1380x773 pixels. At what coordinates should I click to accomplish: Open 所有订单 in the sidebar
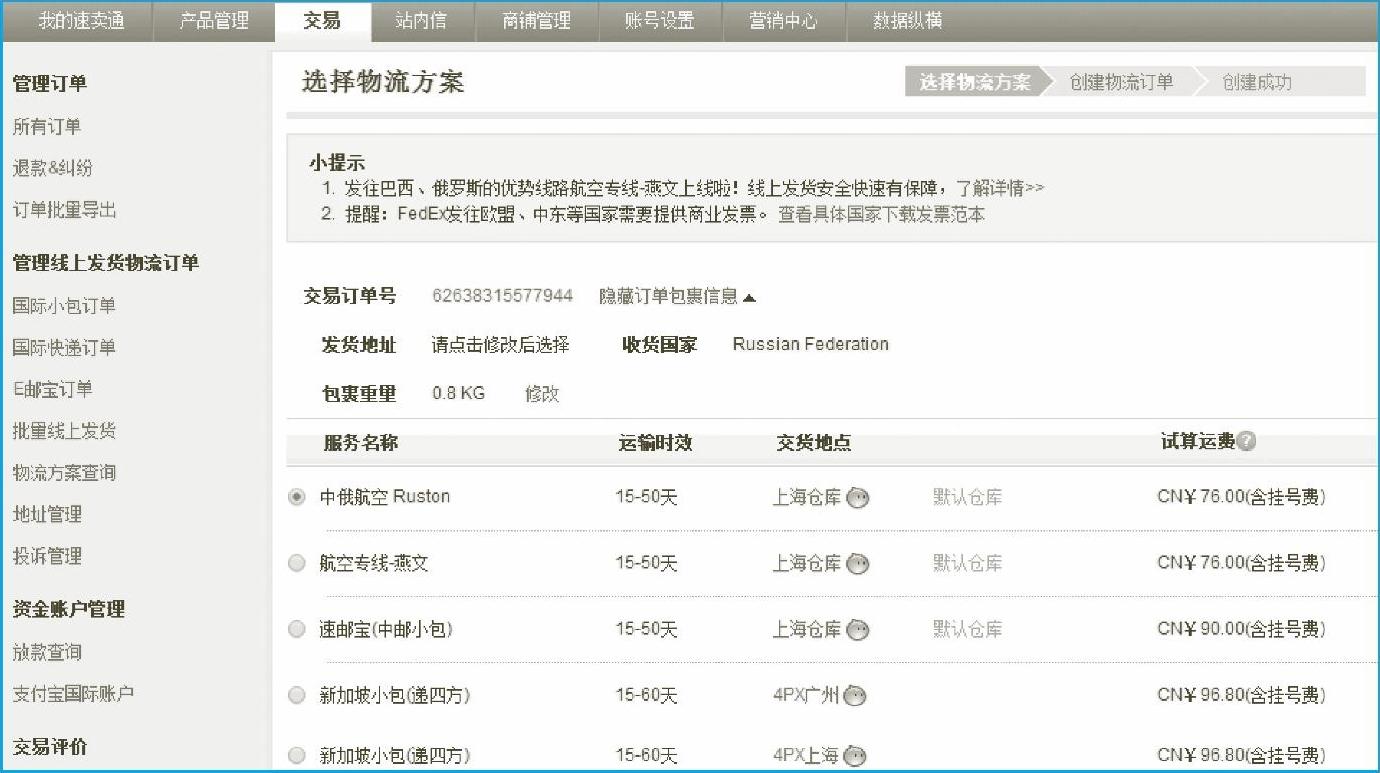tap(47, 127)
